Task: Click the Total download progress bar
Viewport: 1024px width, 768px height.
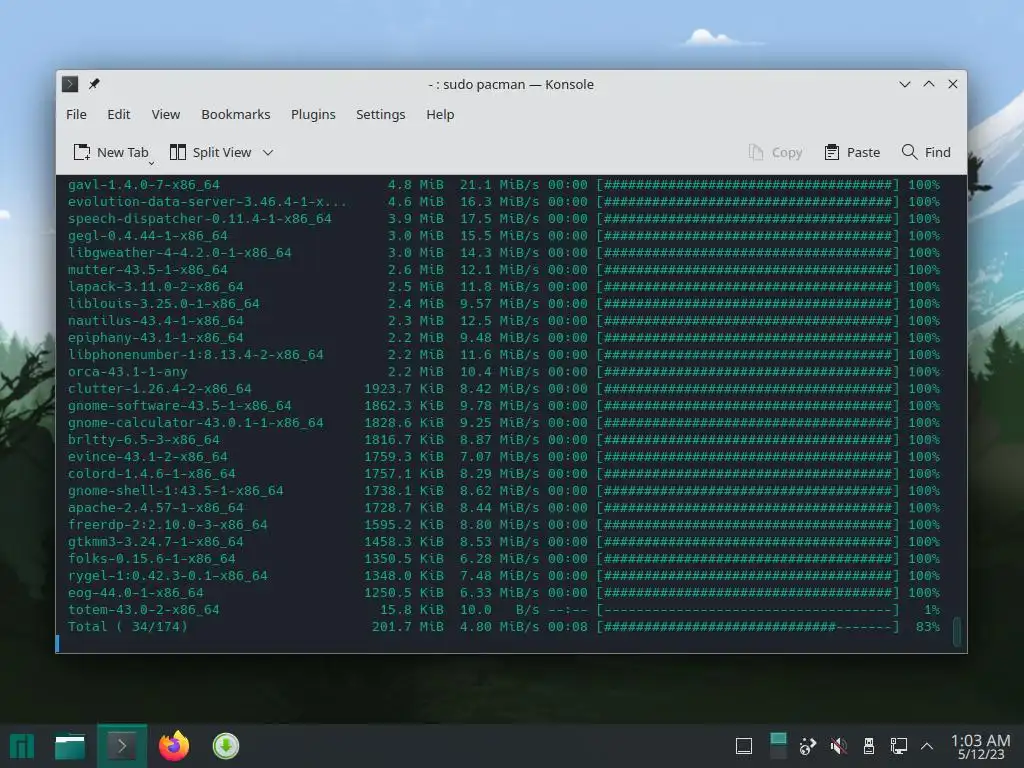Action: click(748, 627)
